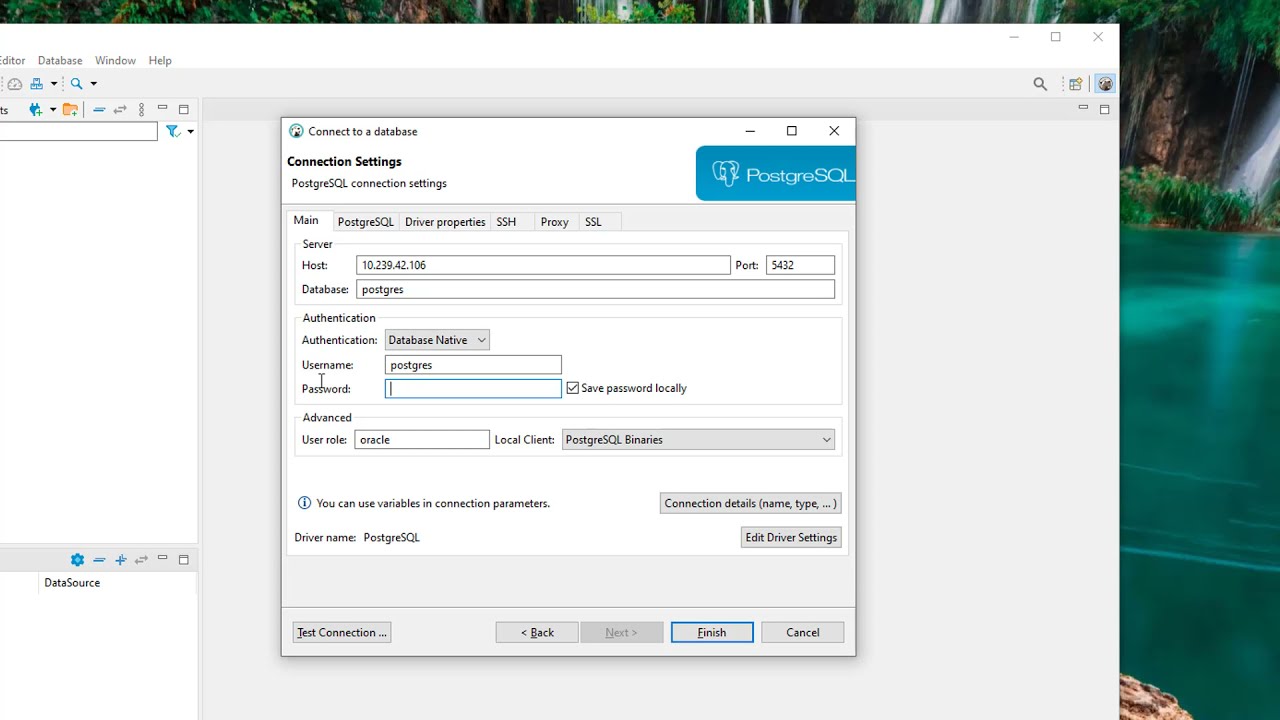Open the filter funnel dropdown arrow
The width and height of the screenshot is (1280, 720).
click(x=190, y=132)
